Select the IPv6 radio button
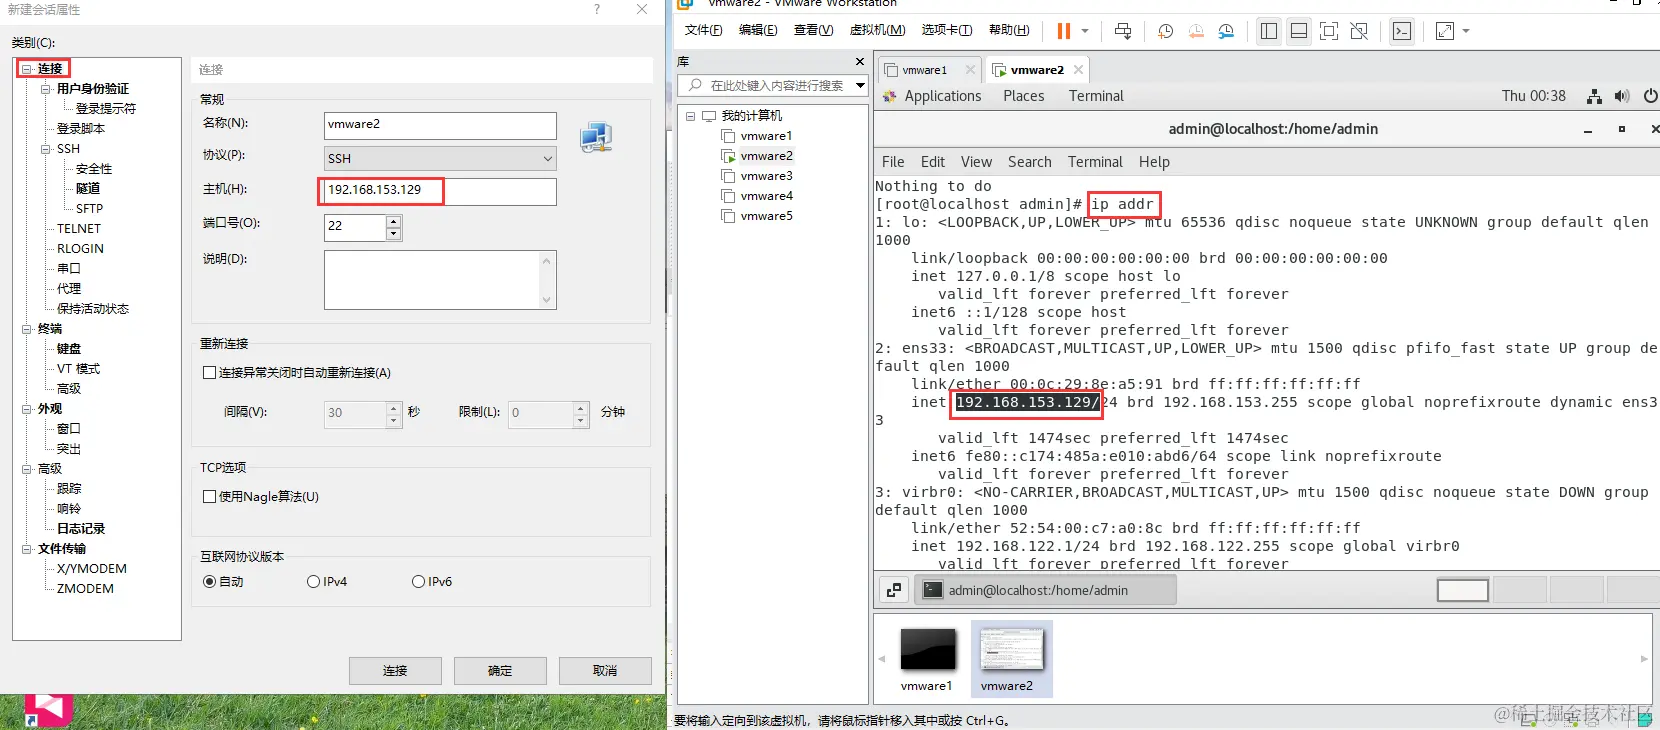Image resolution: width=1660 pixels, height=730 pixels. pyautogui.click(x=418, y=582)
